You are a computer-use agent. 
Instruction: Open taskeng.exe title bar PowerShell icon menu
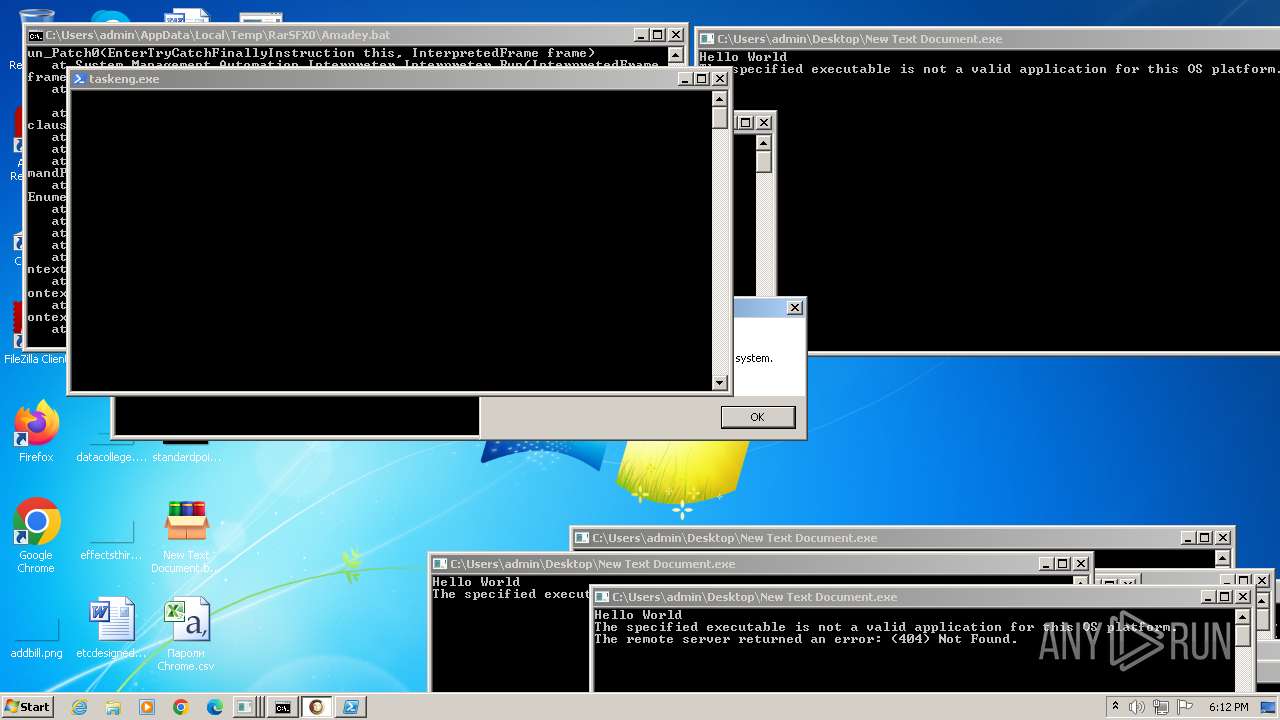click(79, 78)
